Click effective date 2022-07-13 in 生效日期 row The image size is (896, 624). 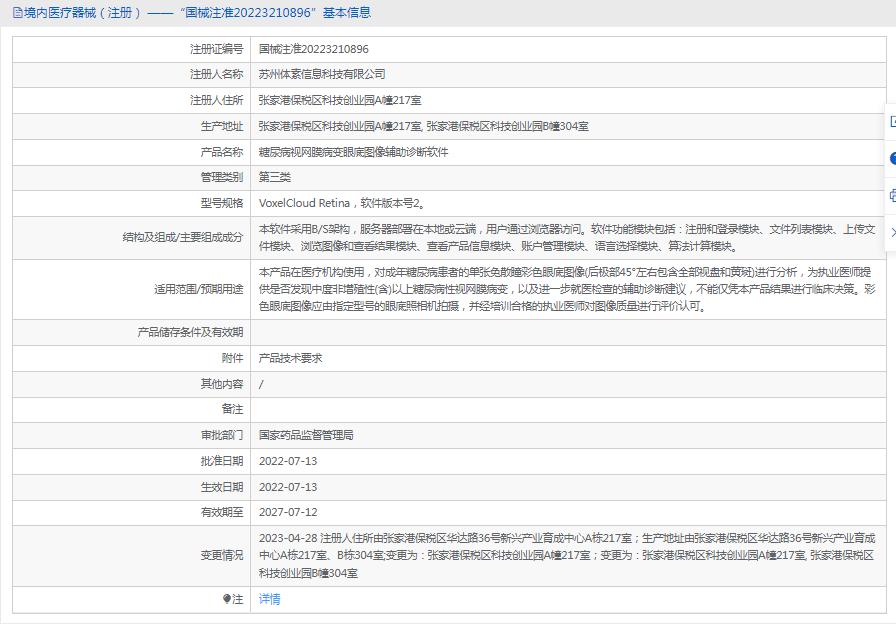click(x=288, y=487)
